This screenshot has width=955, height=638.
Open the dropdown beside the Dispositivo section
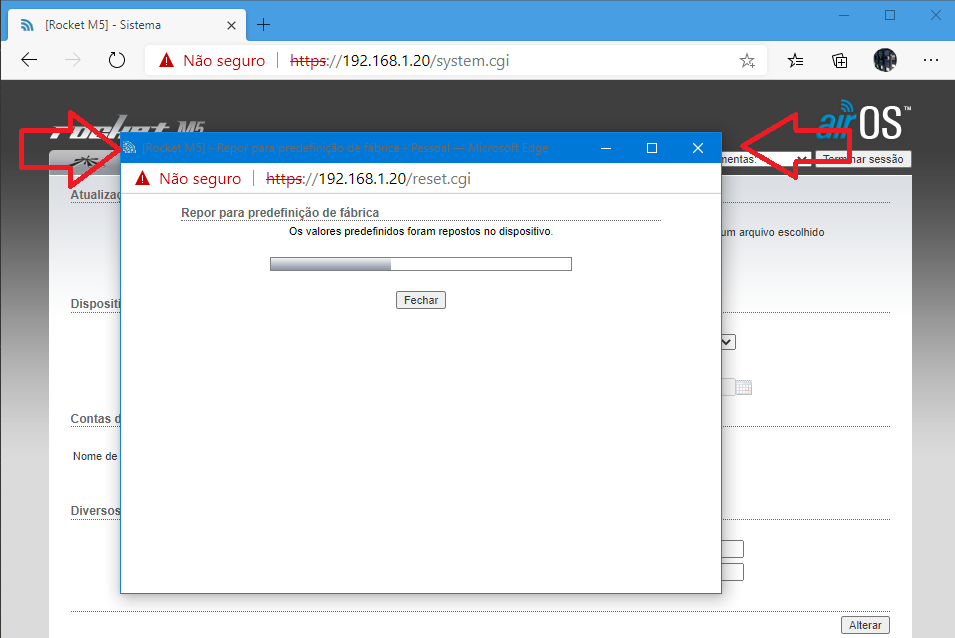(x=728, y=342)
